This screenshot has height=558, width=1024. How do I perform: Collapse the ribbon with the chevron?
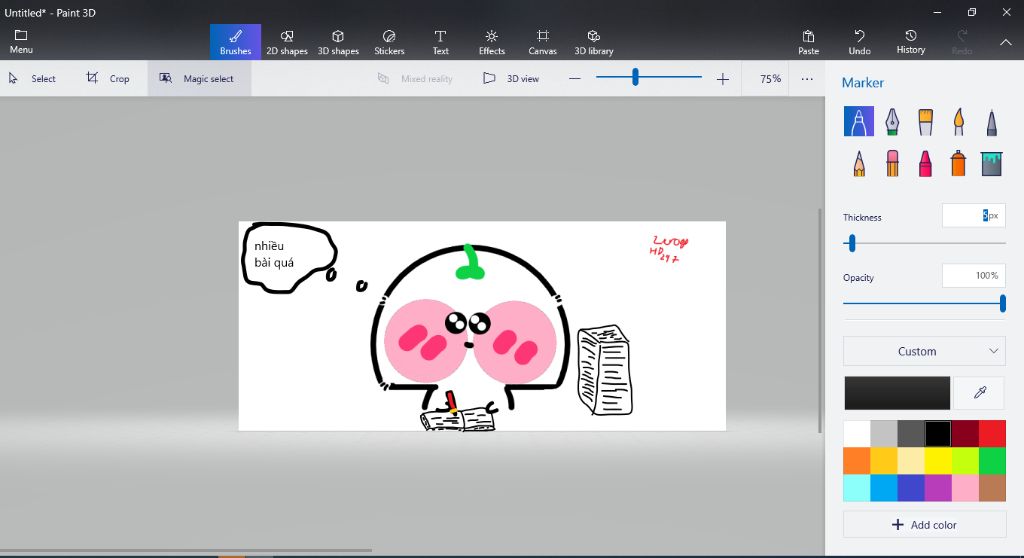click(1006, 42)
